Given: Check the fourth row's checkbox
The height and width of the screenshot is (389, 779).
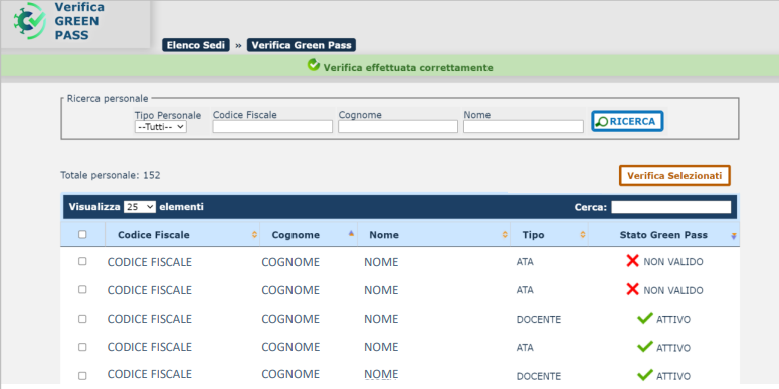Looking at the screenshot, I should 82,347.
